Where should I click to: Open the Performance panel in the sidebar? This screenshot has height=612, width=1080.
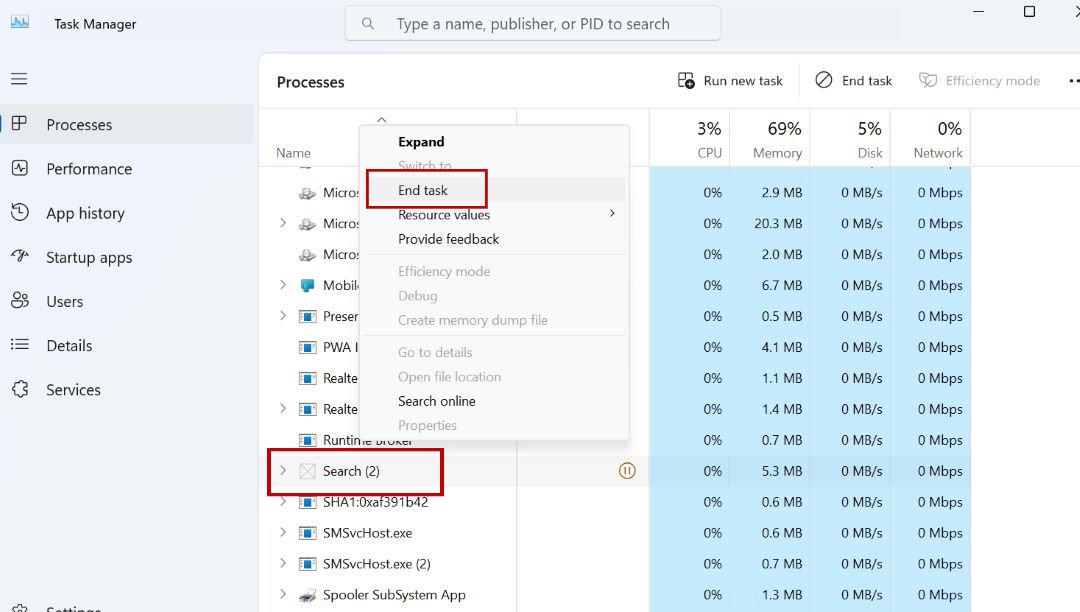click(88, 168)
